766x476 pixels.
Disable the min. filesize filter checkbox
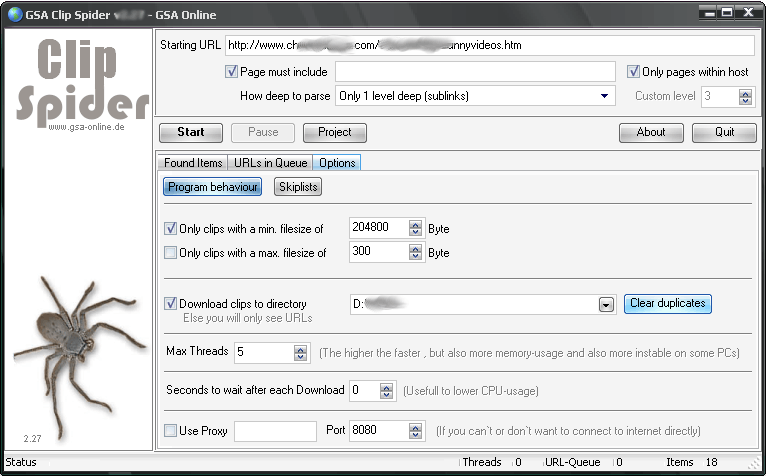170,228
